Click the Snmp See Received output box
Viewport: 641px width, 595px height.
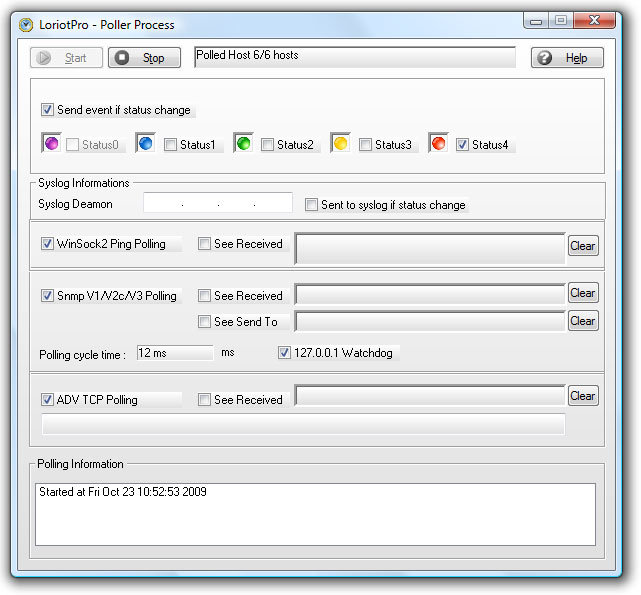[430, 294]
